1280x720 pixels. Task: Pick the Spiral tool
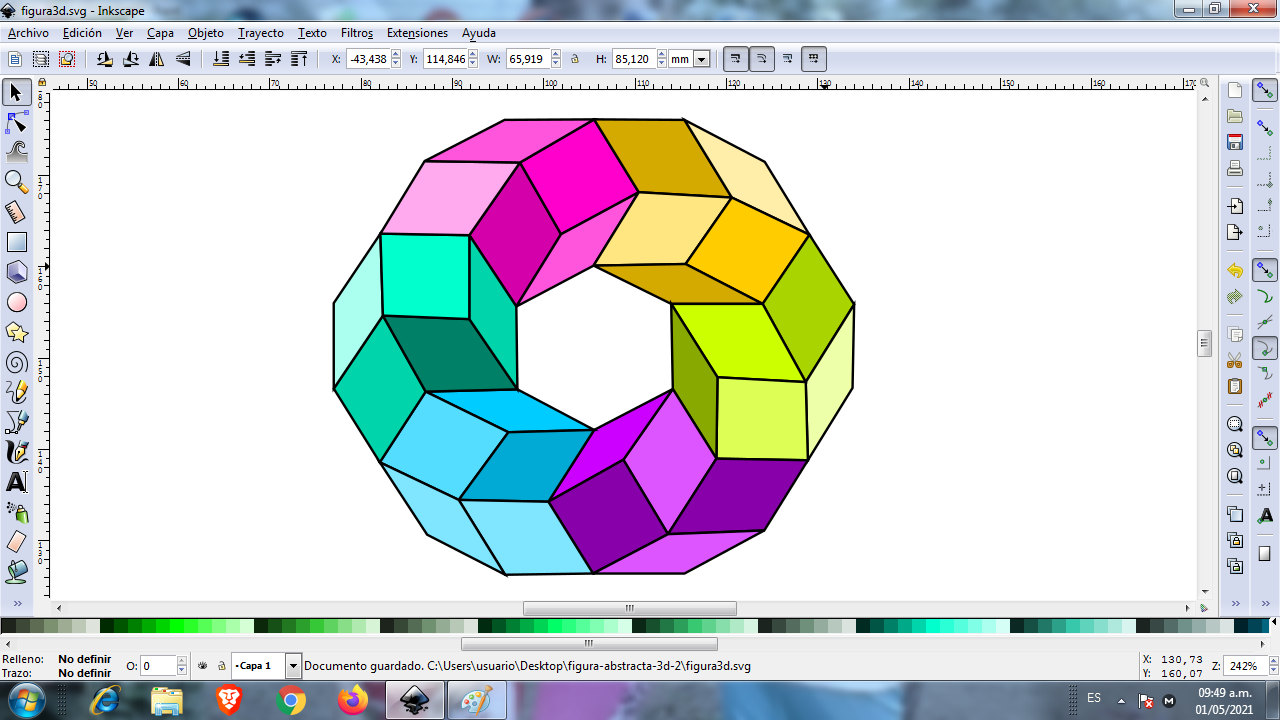pyautogui.click(x=16, y=362)
